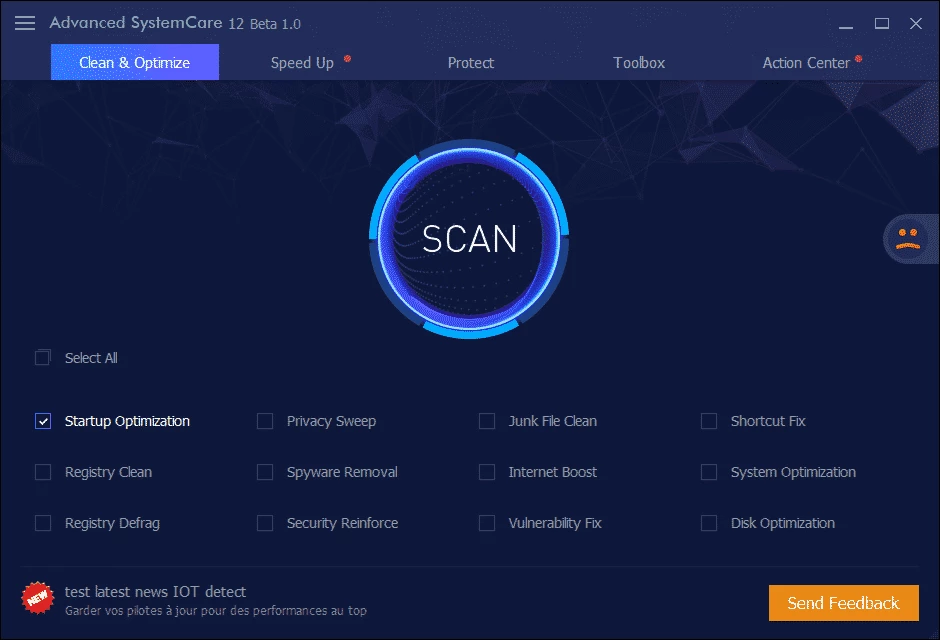Viewport: 940px width, 640px height.
Task: Click the red NEW badge icon
Action: [x=37, y=597]
